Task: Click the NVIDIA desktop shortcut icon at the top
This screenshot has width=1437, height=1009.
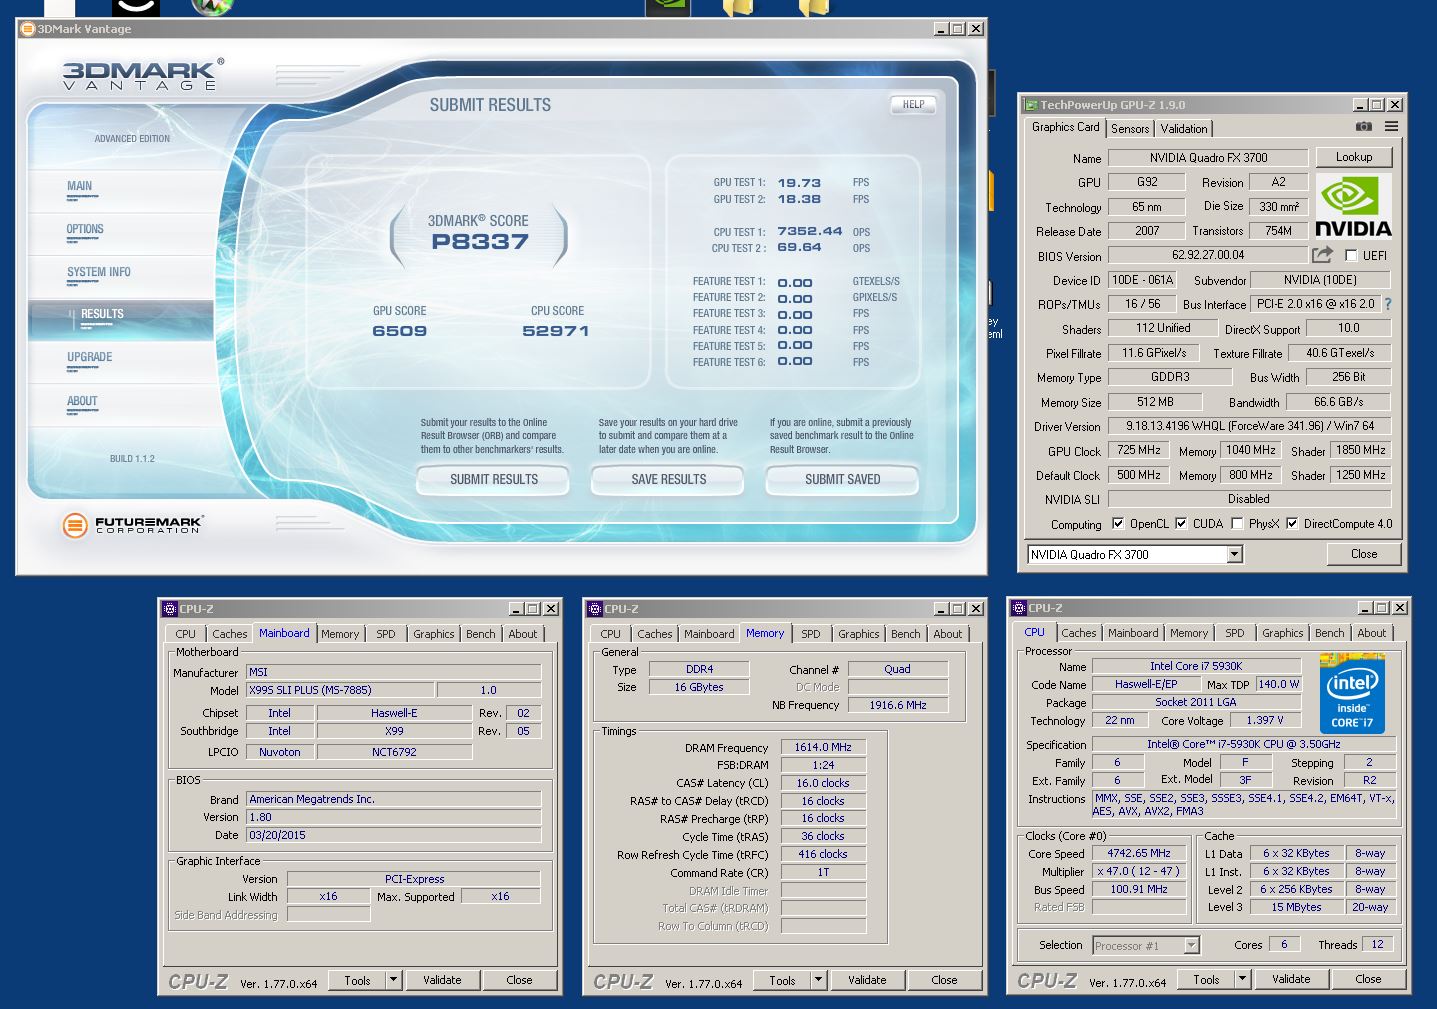Action: point(668,7)
